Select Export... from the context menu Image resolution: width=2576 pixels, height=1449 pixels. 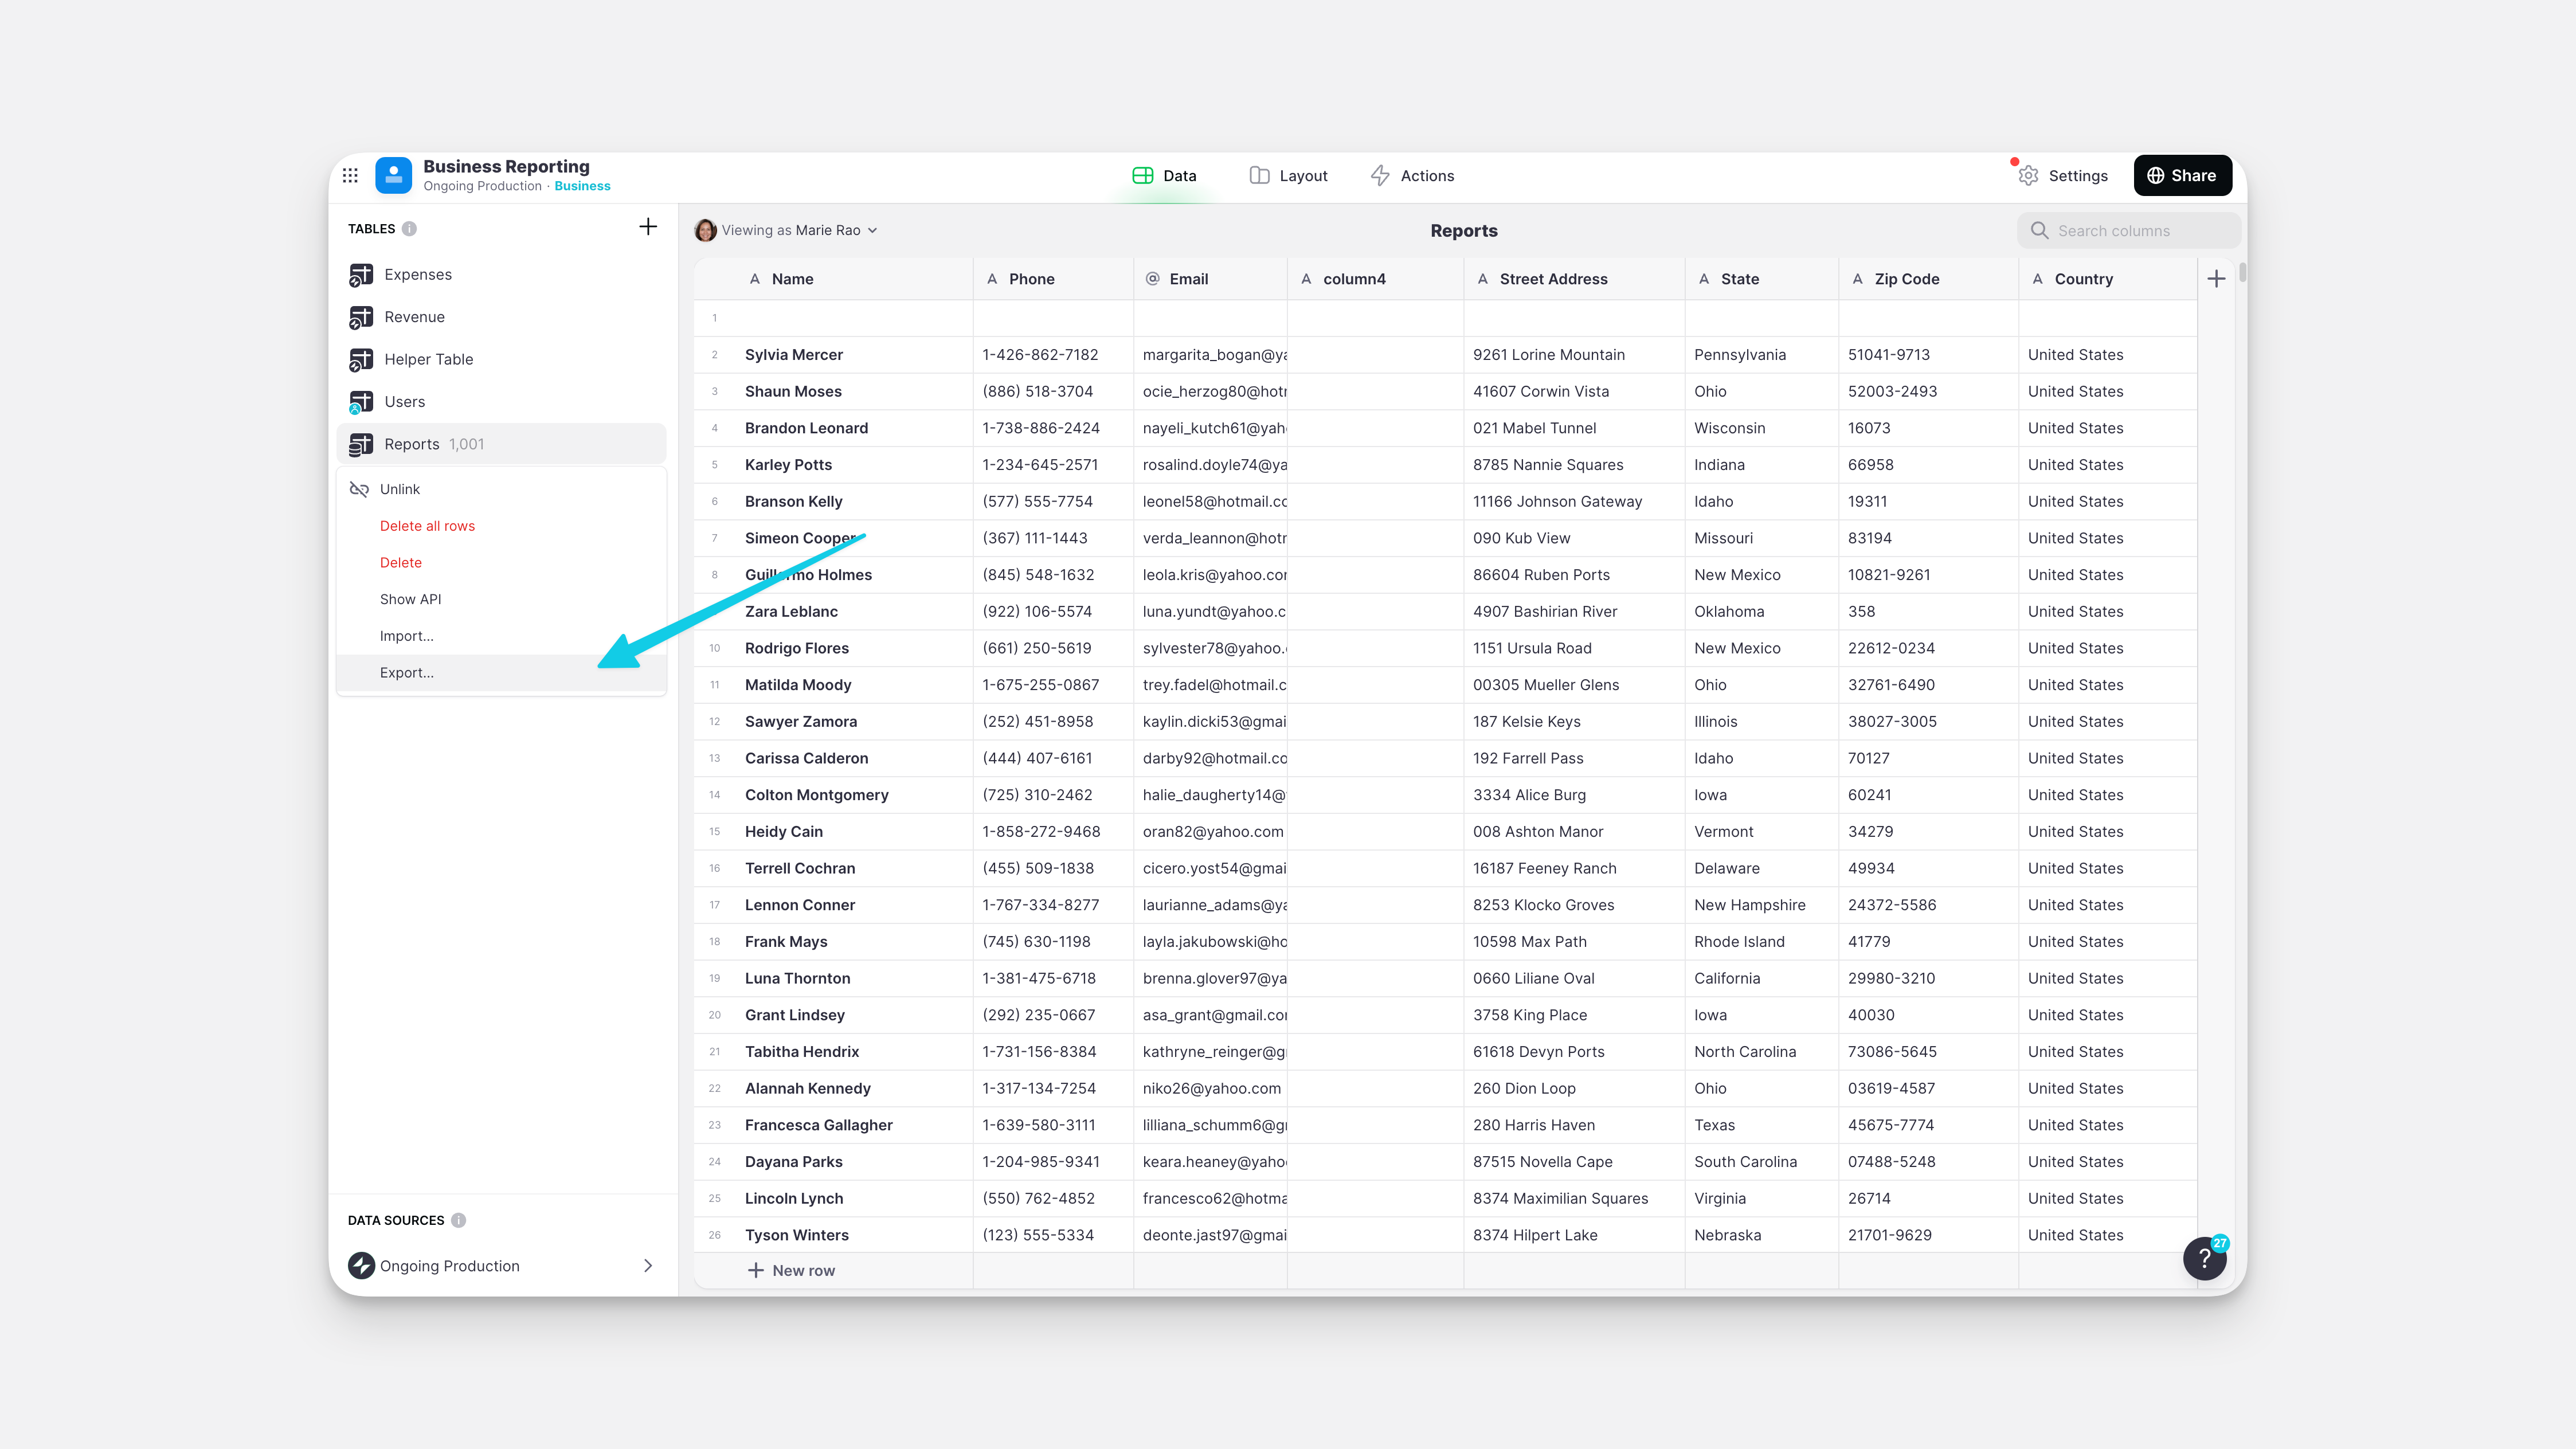(x=406, y=672)
